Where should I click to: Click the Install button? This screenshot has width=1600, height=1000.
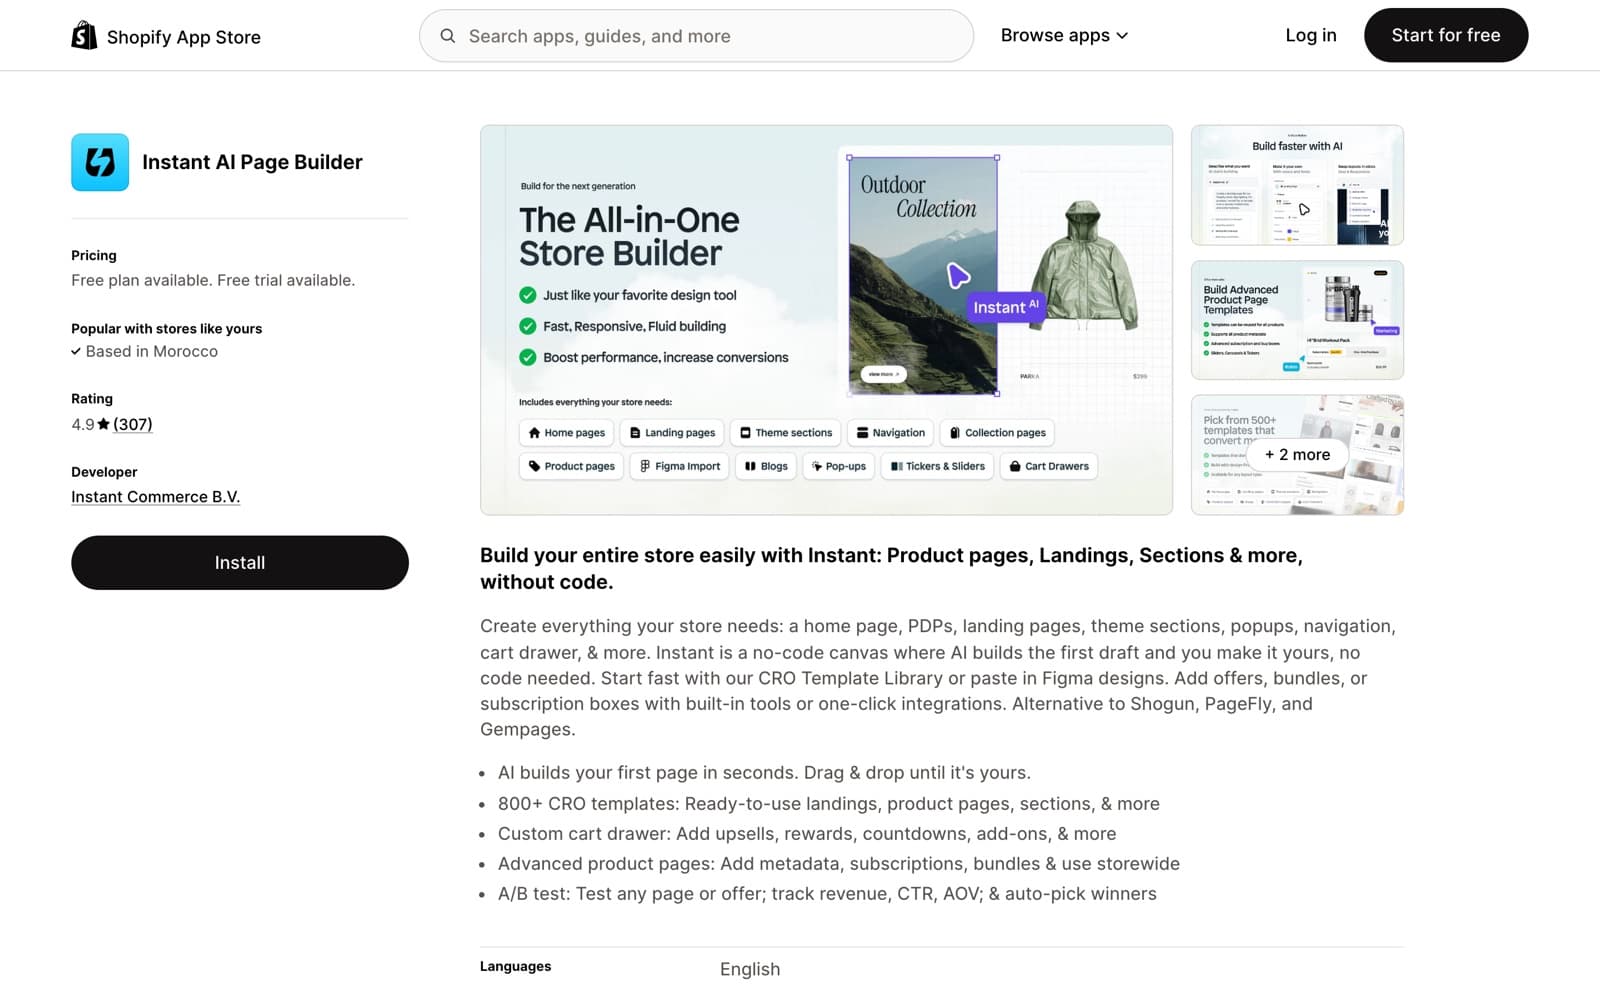[x=240, y=562]
